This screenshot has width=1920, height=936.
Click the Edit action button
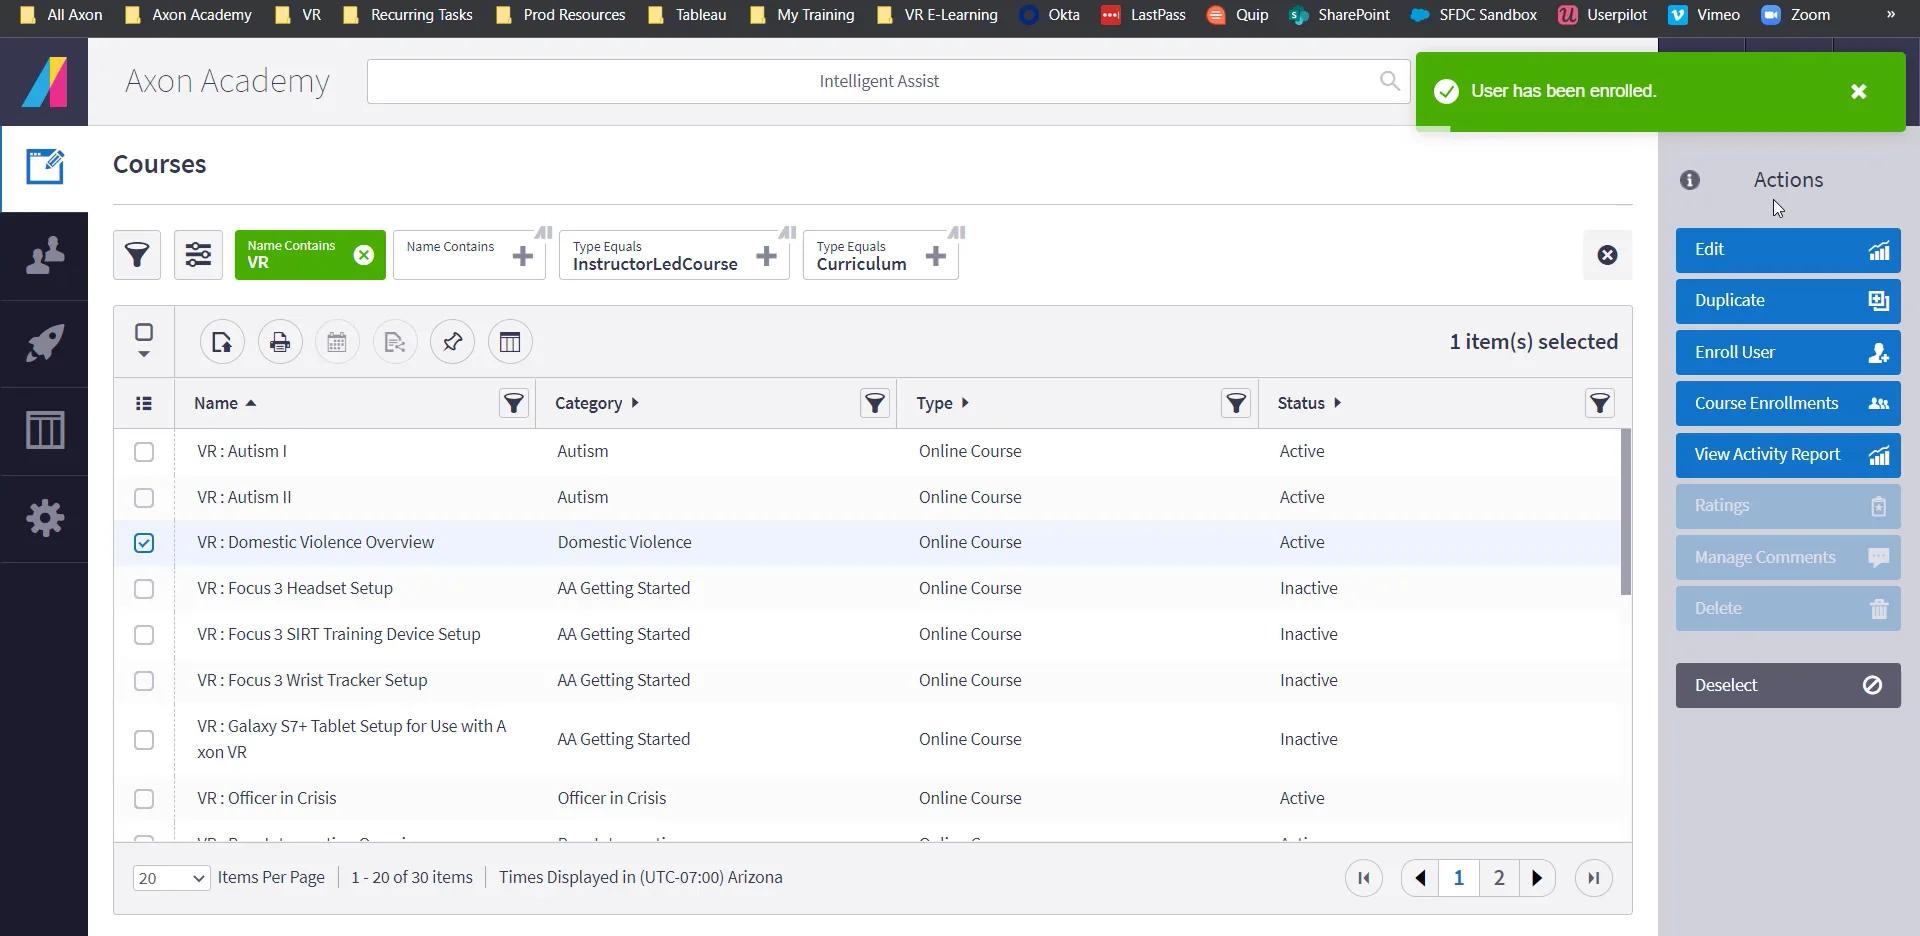1788,250
